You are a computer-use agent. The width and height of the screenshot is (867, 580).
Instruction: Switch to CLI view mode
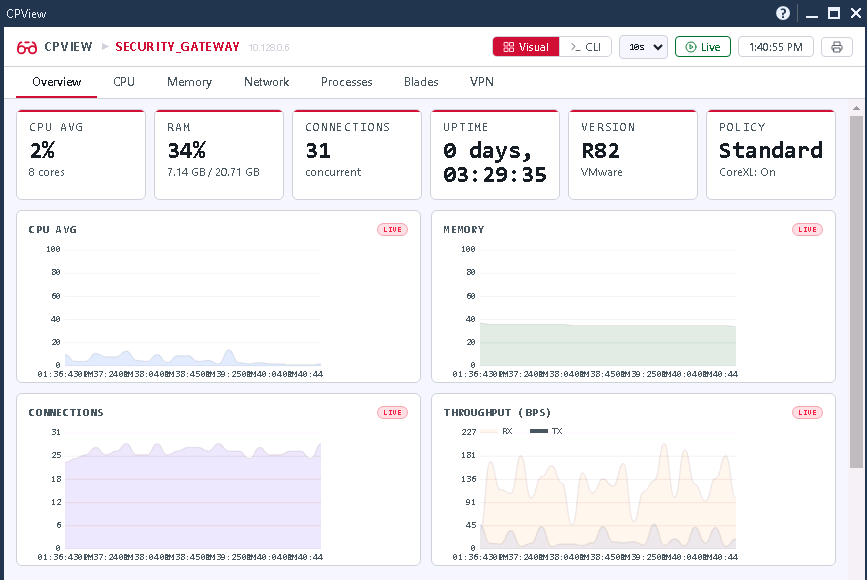(x=585, y=47)
